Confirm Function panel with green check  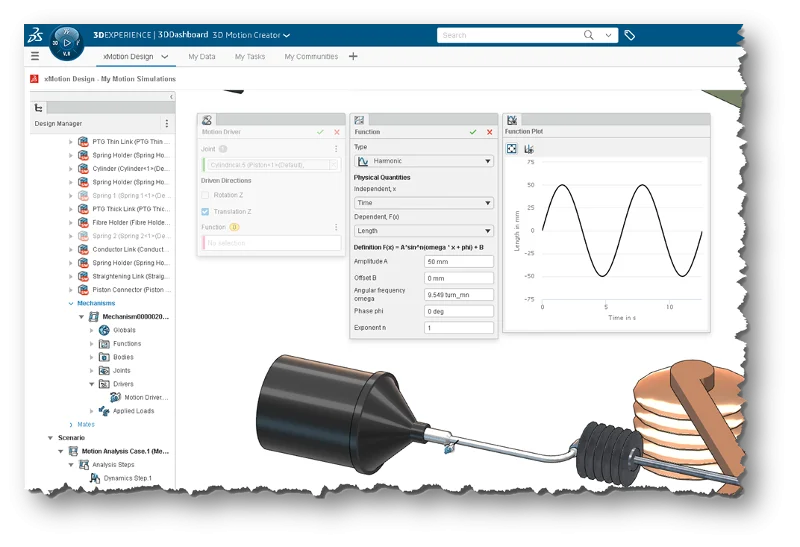pos(473,132)
